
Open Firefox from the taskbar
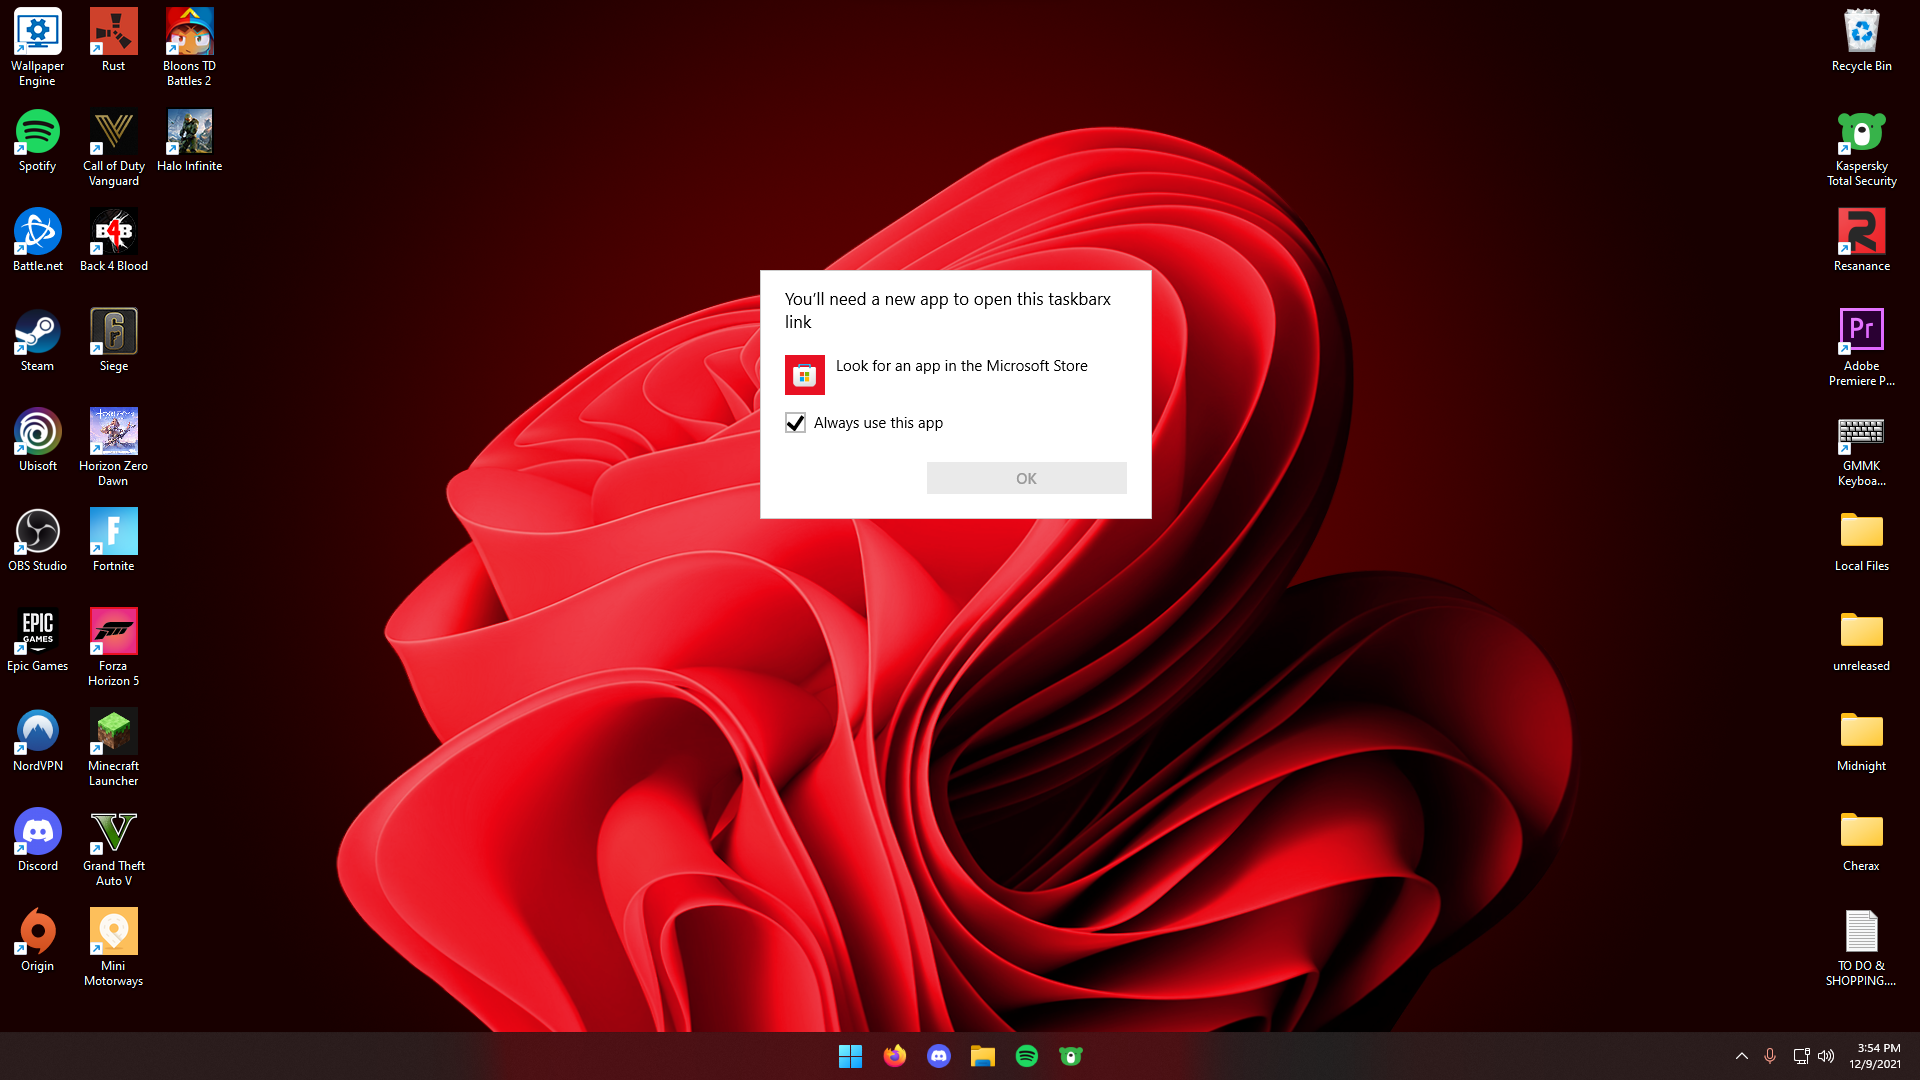pos(895,1055)
